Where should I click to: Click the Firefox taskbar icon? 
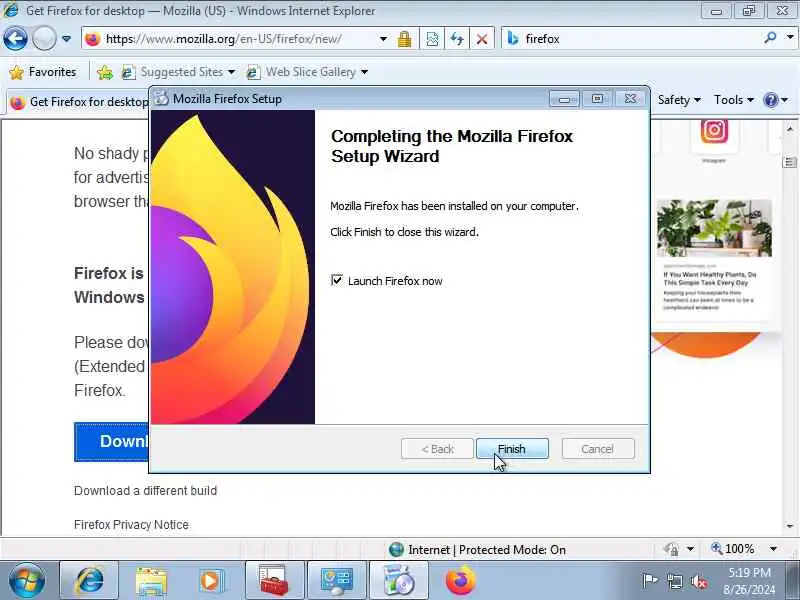point(461,581)
